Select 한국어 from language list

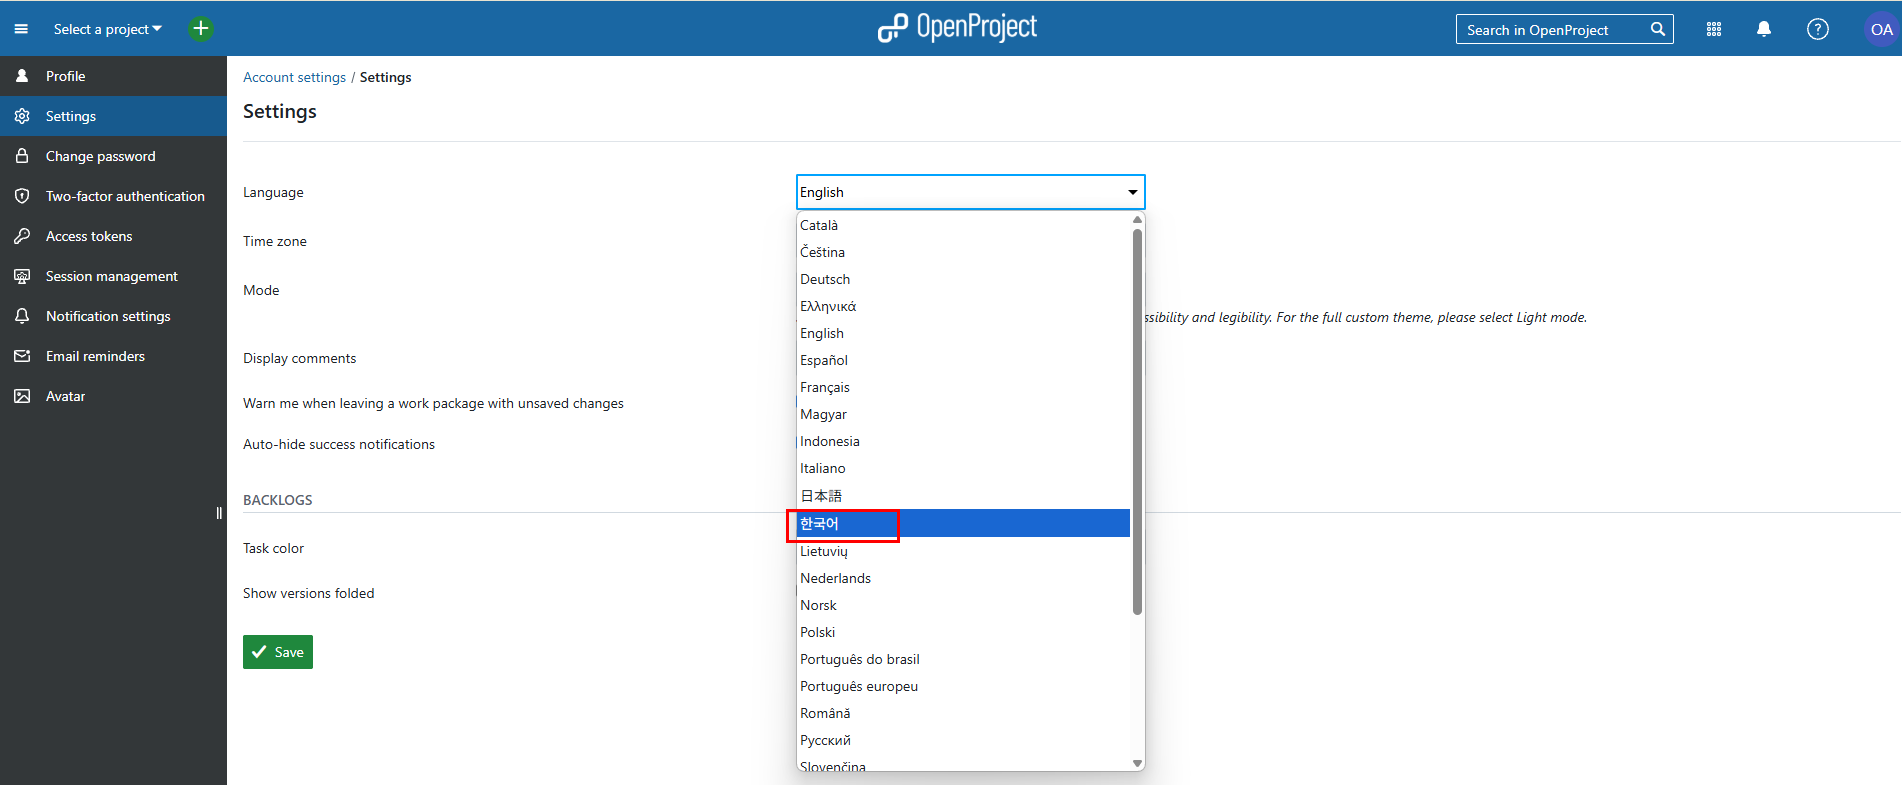coord(964,523)
